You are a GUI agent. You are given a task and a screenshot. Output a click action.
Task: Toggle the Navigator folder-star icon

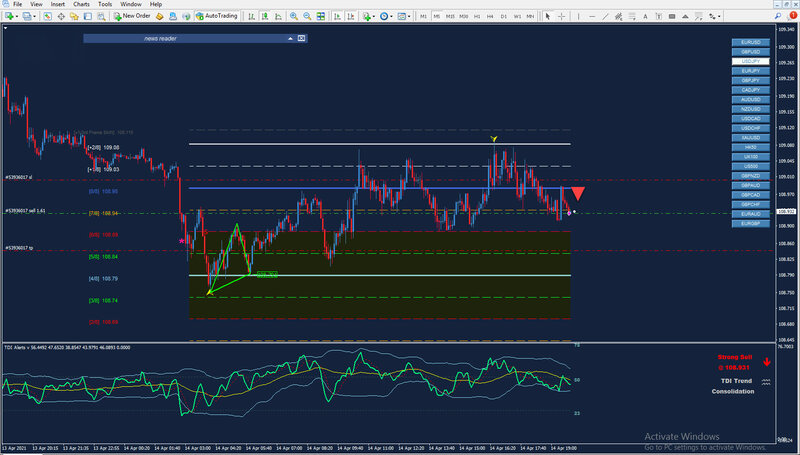click(x=74, y=16)
